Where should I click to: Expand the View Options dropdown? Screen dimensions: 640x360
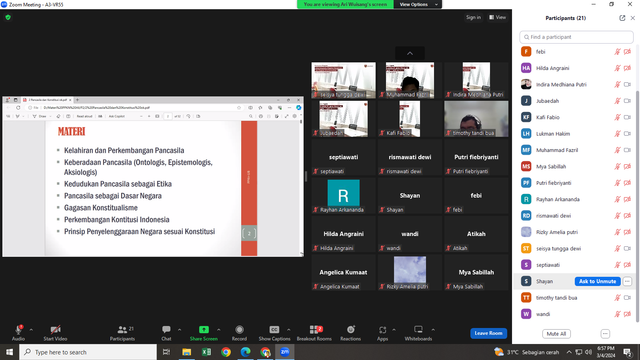[418, 4]
